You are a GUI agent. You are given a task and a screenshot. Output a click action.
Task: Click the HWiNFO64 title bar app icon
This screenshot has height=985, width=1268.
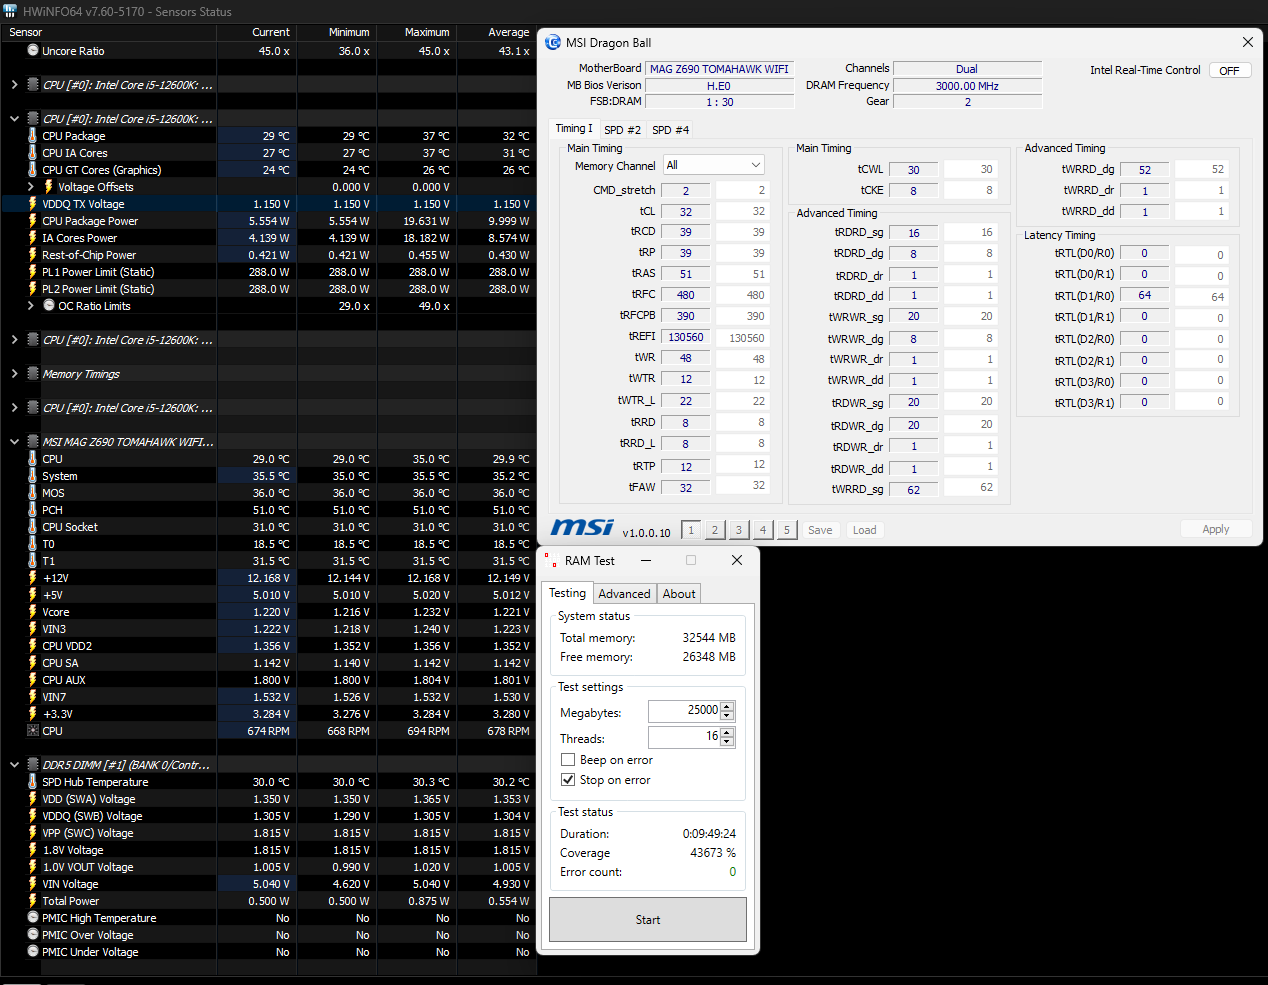point(10,11)
